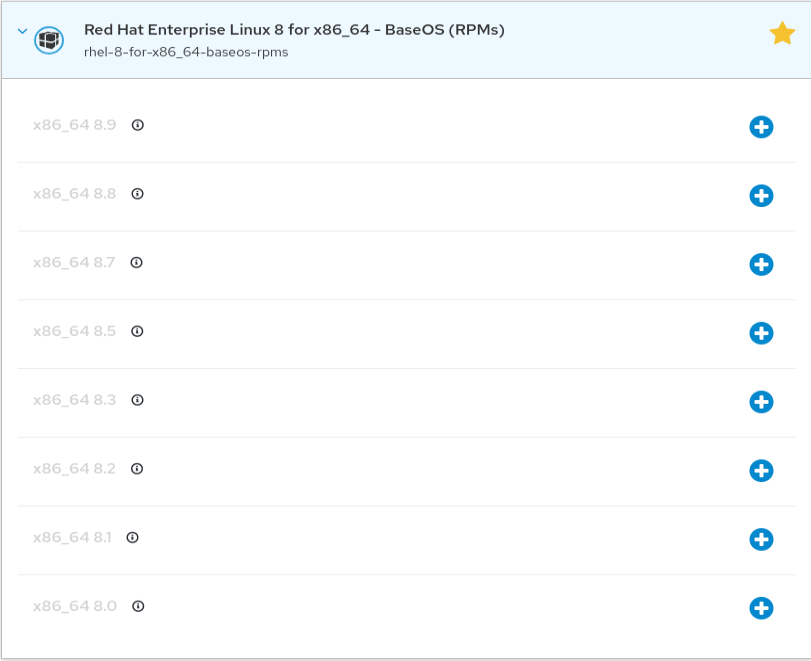Enable the x86_64 8.9 repository plus icon

[x=761, y=127]
